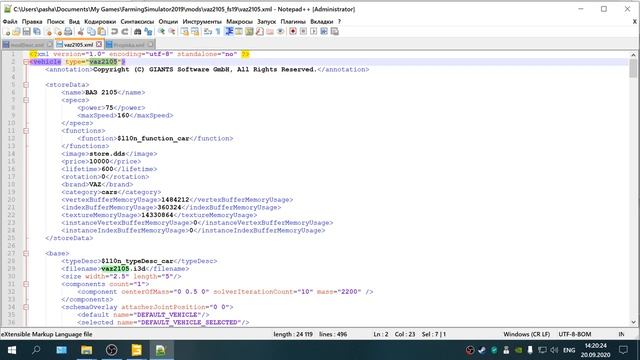This screenshot has height=360, width=640.
Task: Stop macro recording toolbar icon
Action: 303,31
